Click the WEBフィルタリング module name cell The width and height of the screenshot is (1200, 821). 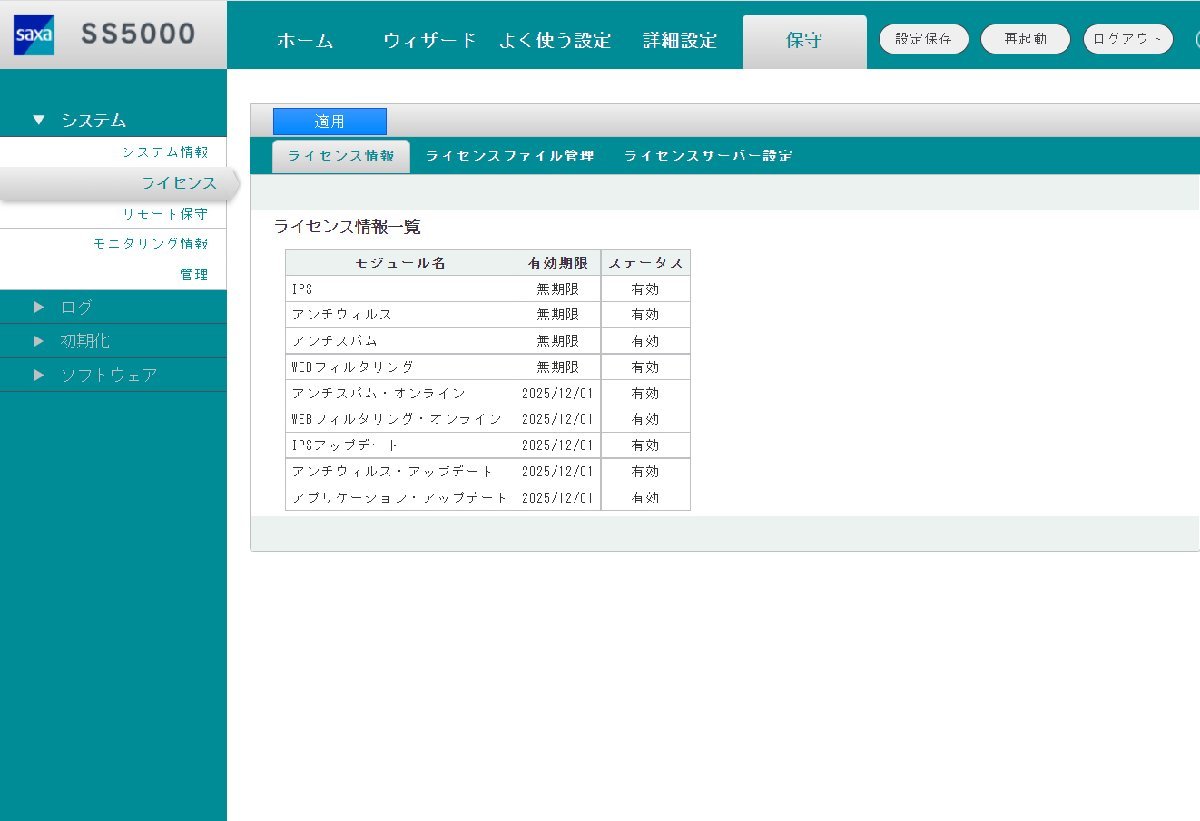pyautogui.click(x=352, y=367)
